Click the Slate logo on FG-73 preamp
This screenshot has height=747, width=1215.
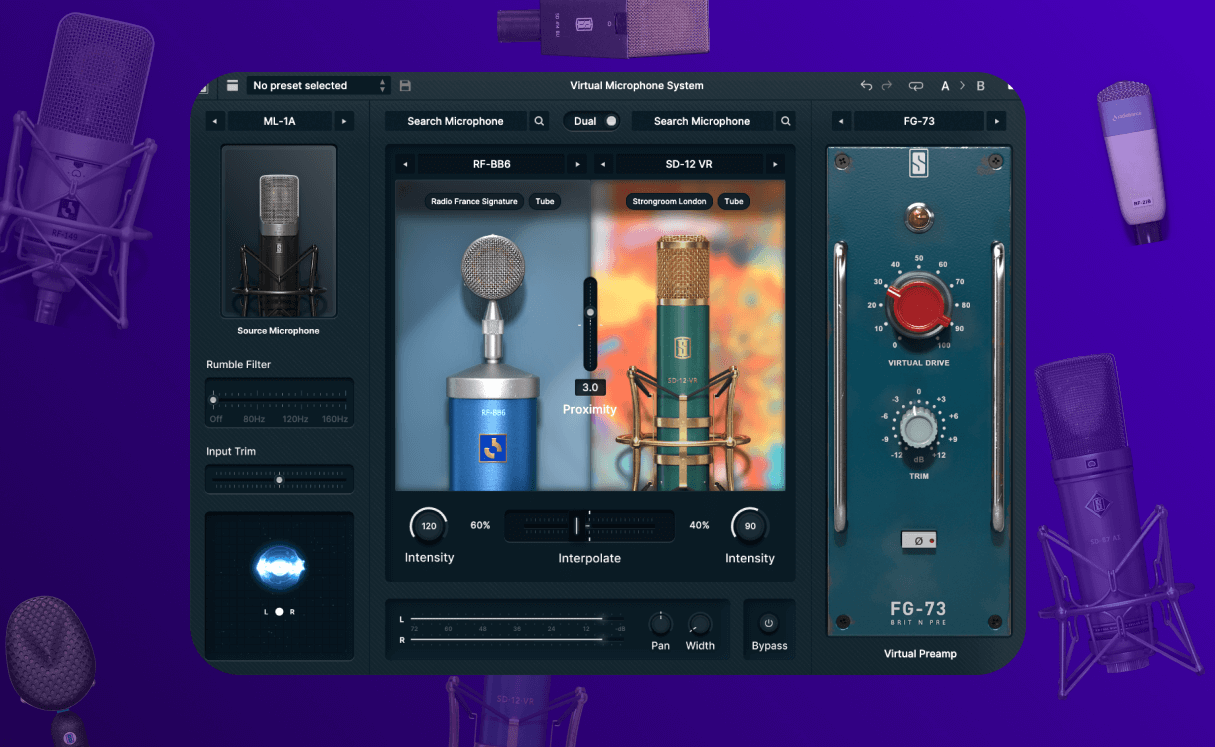pos(919,164)
